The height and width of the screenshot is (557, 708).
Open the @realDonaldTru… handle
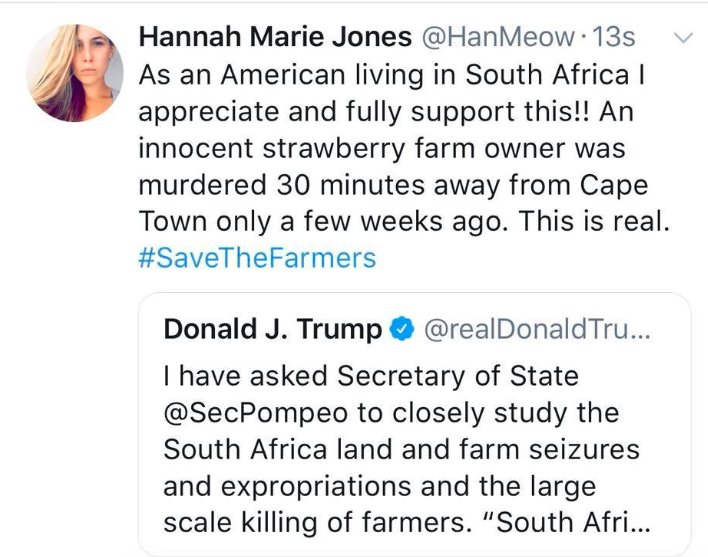point(538,329)
